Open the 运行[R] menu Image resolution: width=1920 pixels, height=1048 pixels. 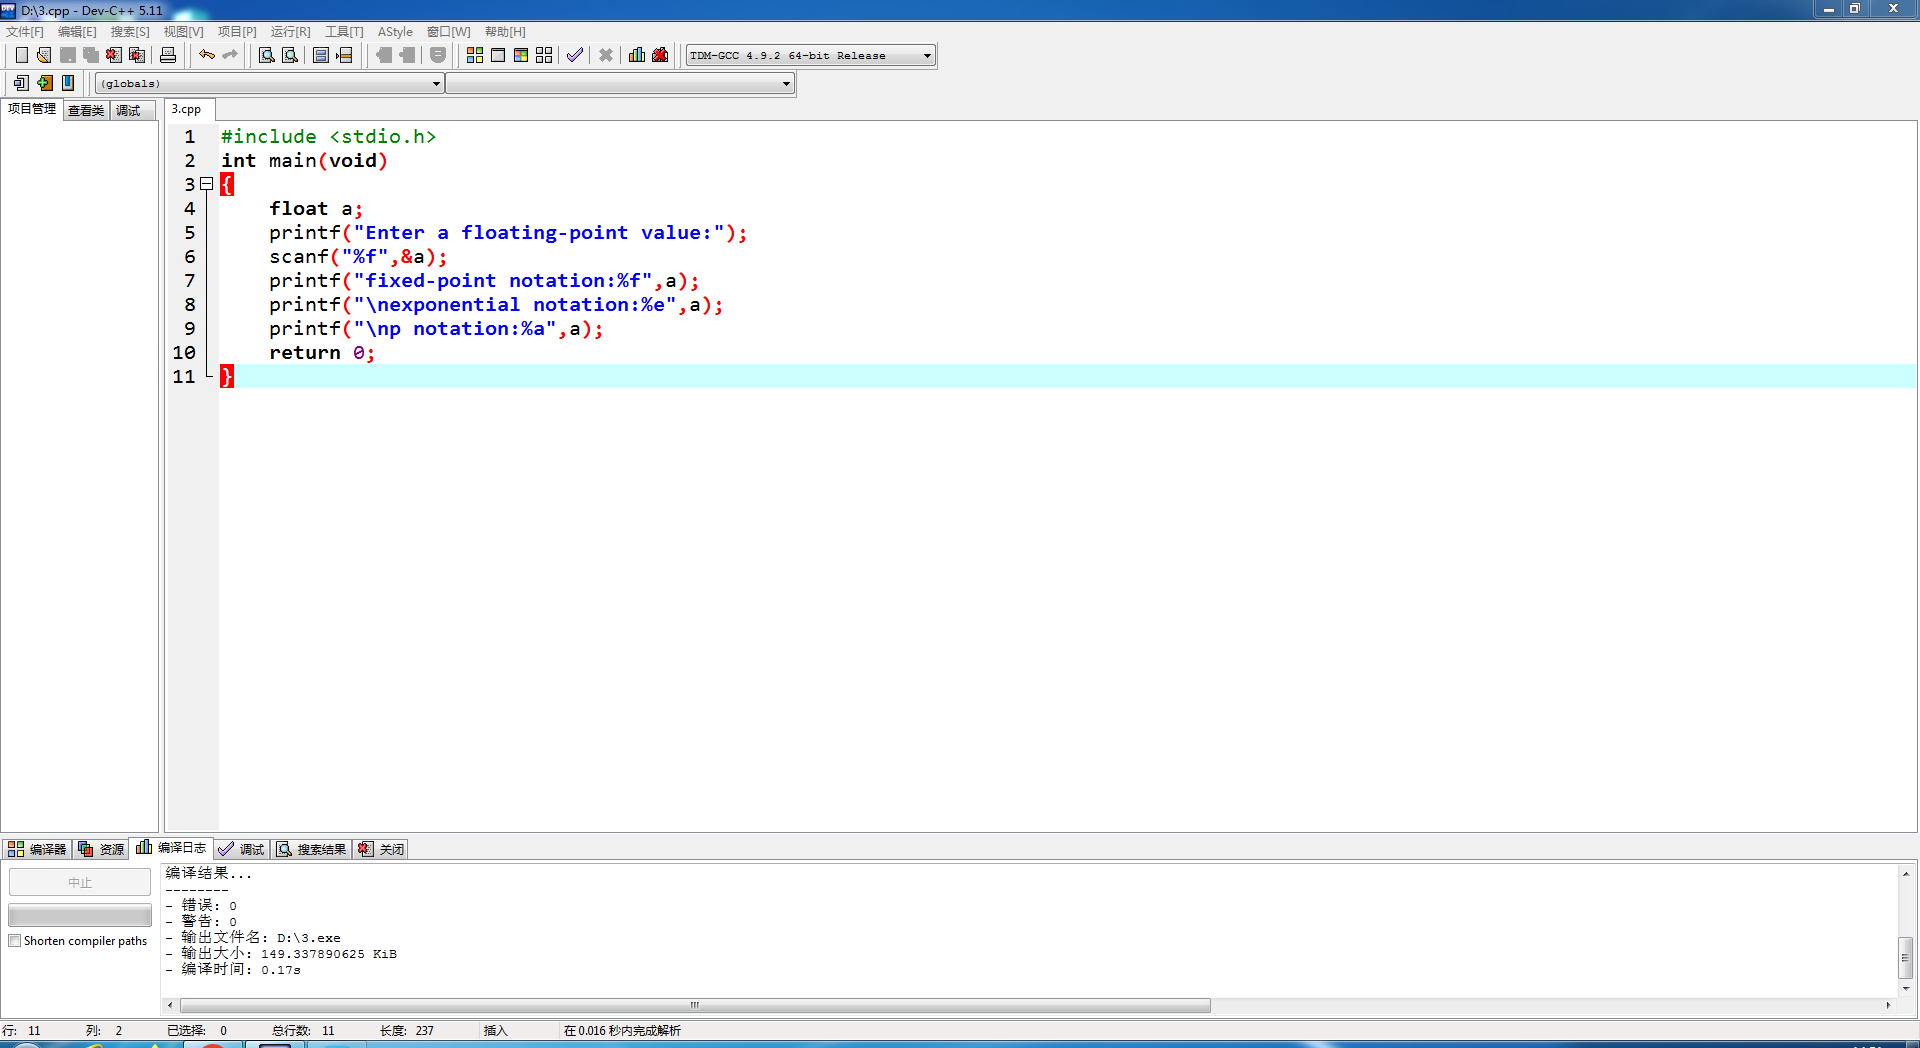(x=291, y=32)
